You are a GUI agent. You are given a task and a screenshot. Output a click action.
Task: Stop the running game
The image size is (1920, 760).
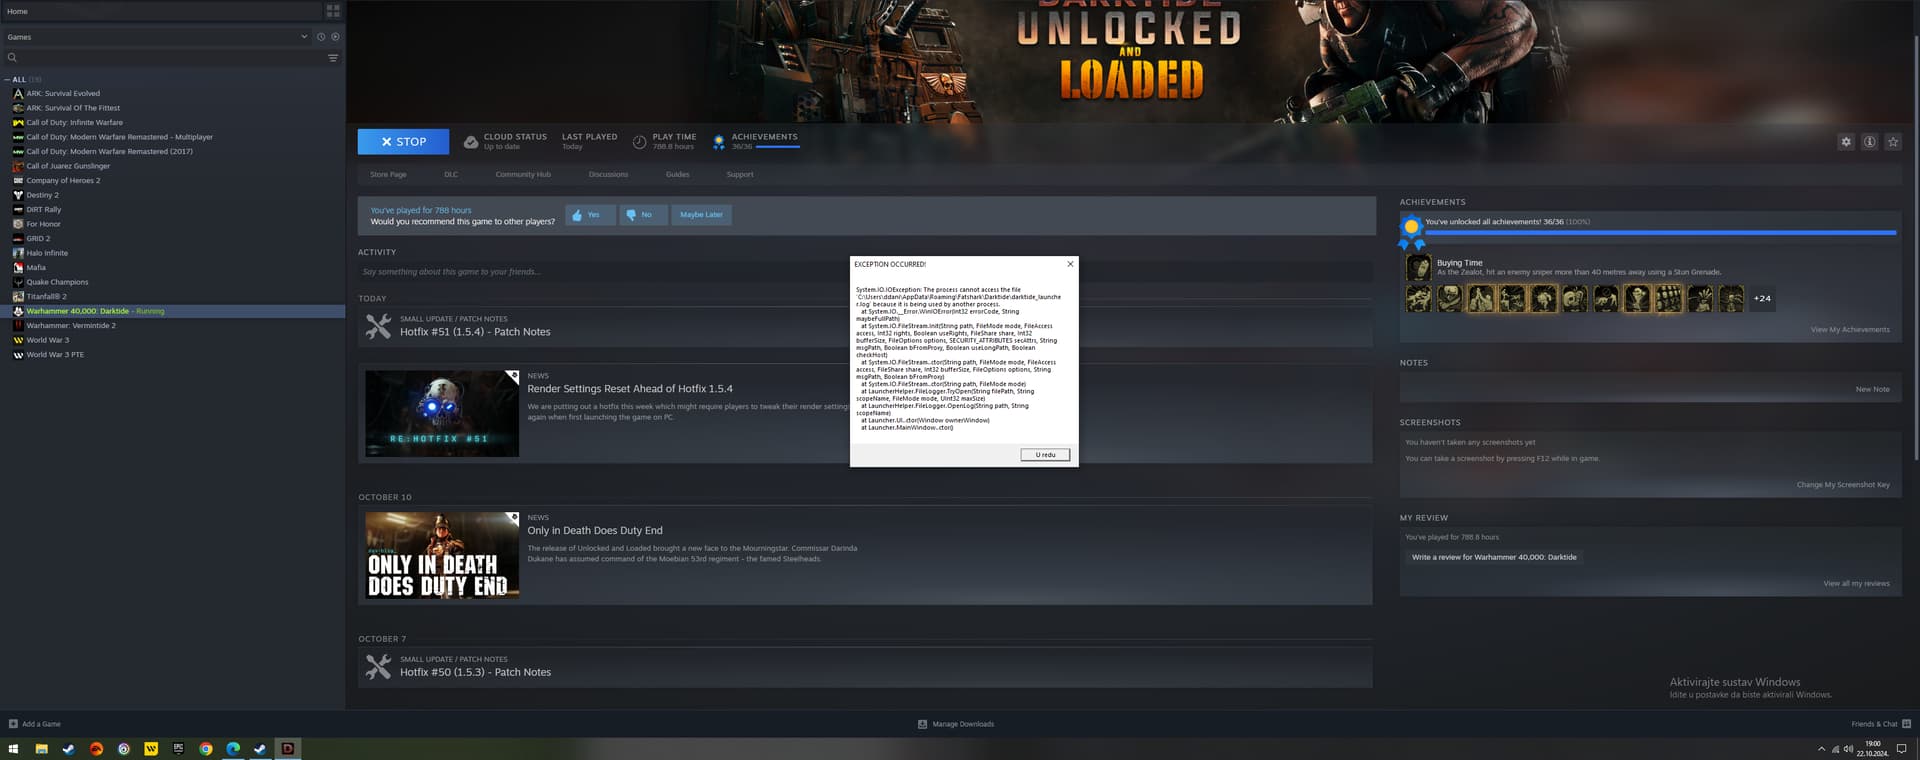click(x=403, y=142)
